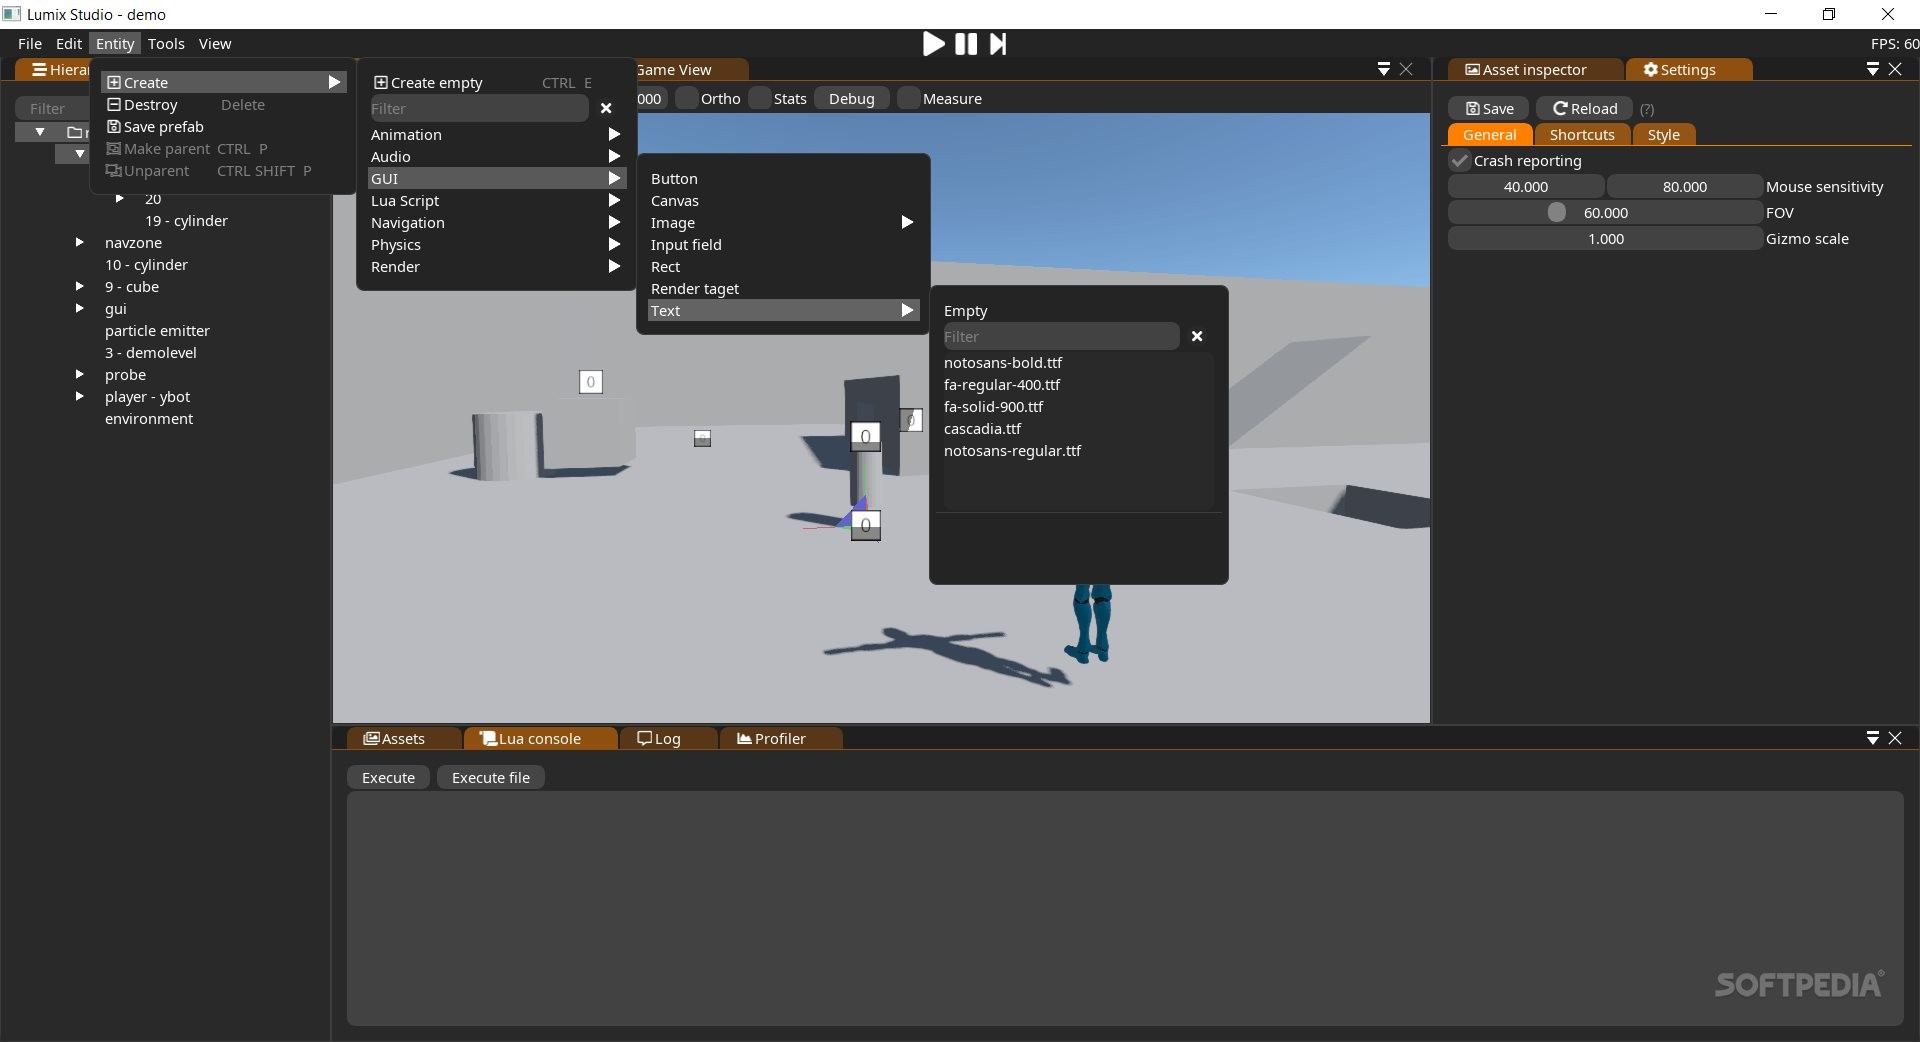Select Button from the GUI submenu
This screenshot has height=1042, width=1920.
click(x=782, y=178)
